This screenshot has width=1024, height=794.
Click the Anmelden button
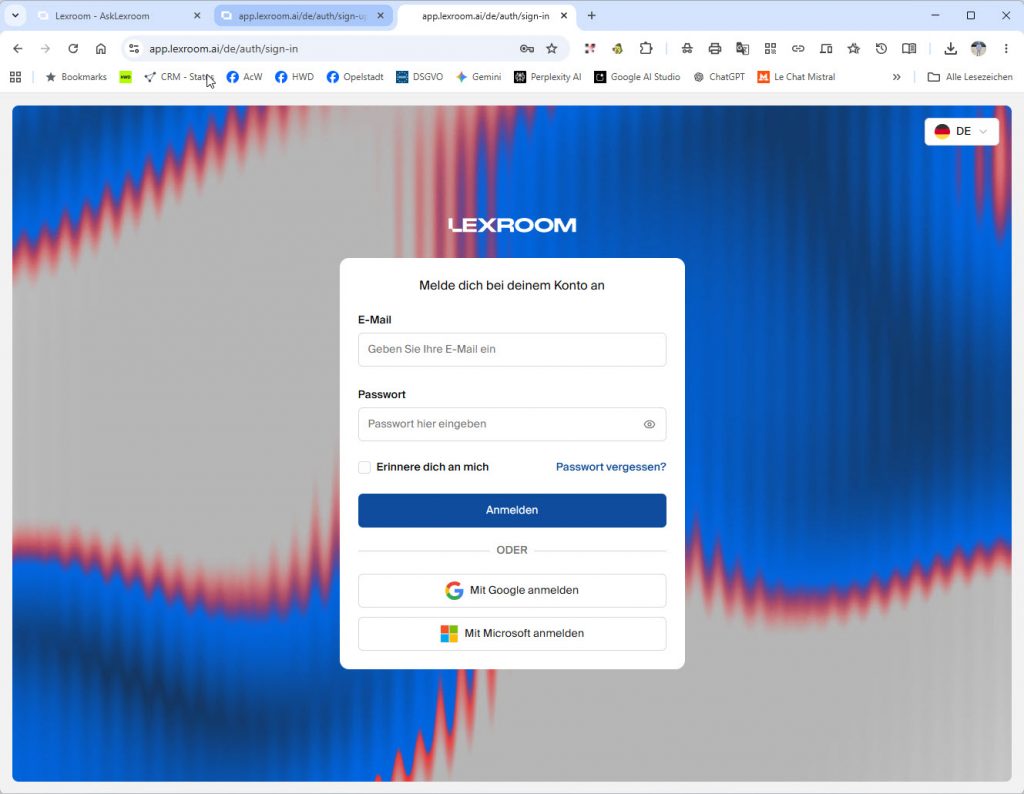point(512,510)
